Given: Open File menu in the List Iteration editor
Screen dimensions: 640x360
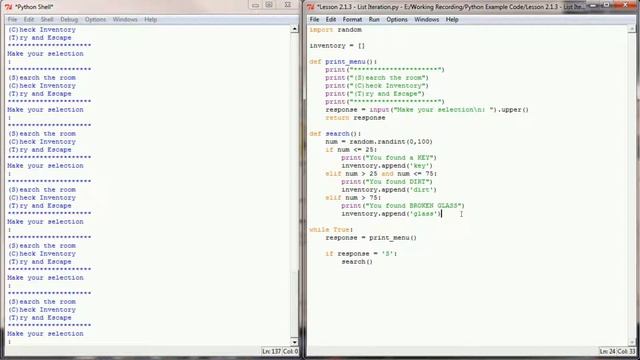Looking at the screenshot, I should point(314,20).
